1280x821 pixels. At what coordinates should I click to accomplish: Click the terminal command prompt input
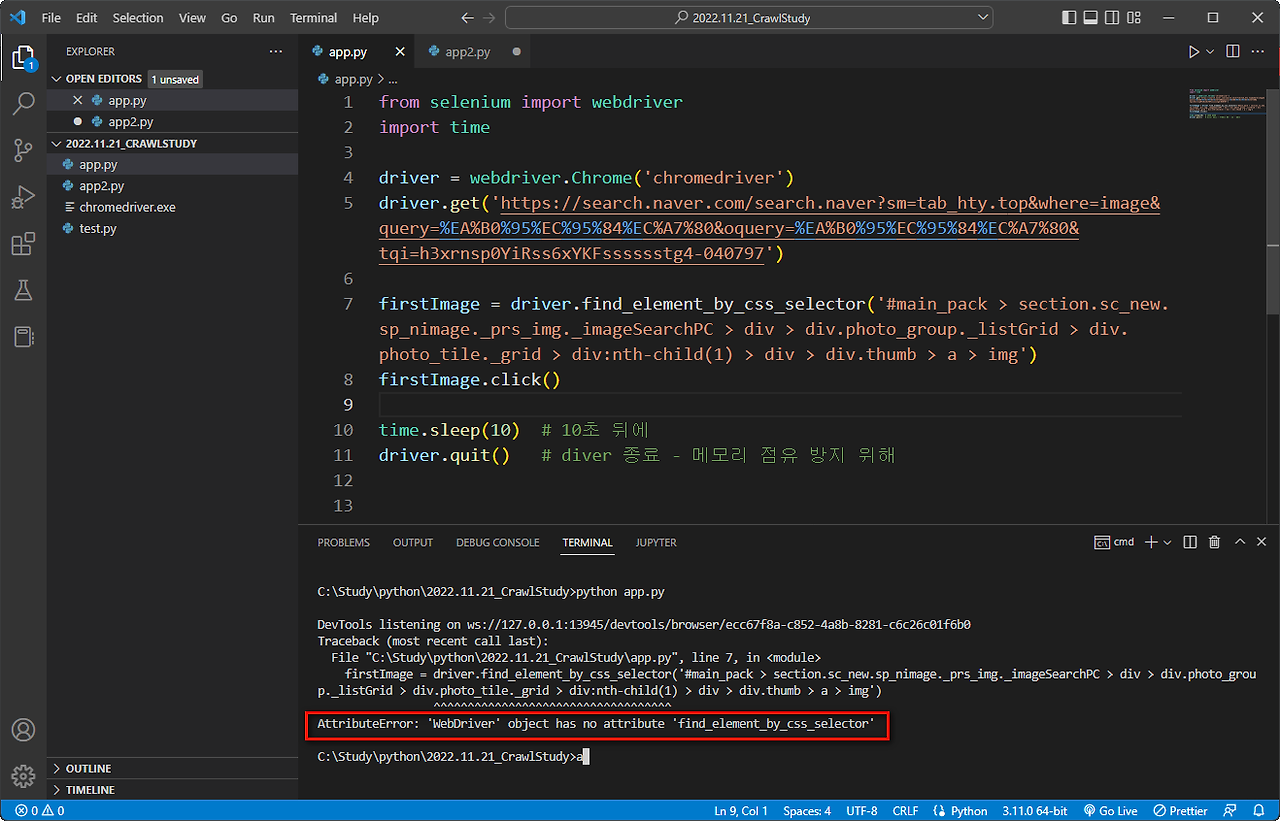[585, 756]
